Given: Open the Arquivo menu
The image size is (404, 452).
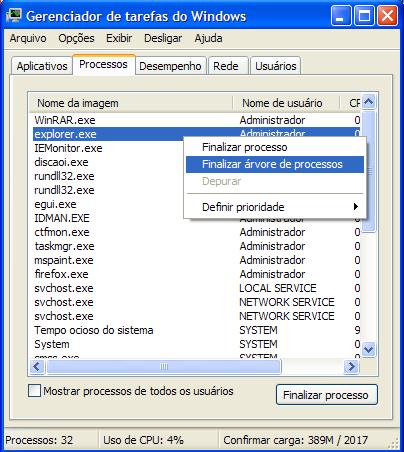Looking at the screenshot, I should pos(28,38).
